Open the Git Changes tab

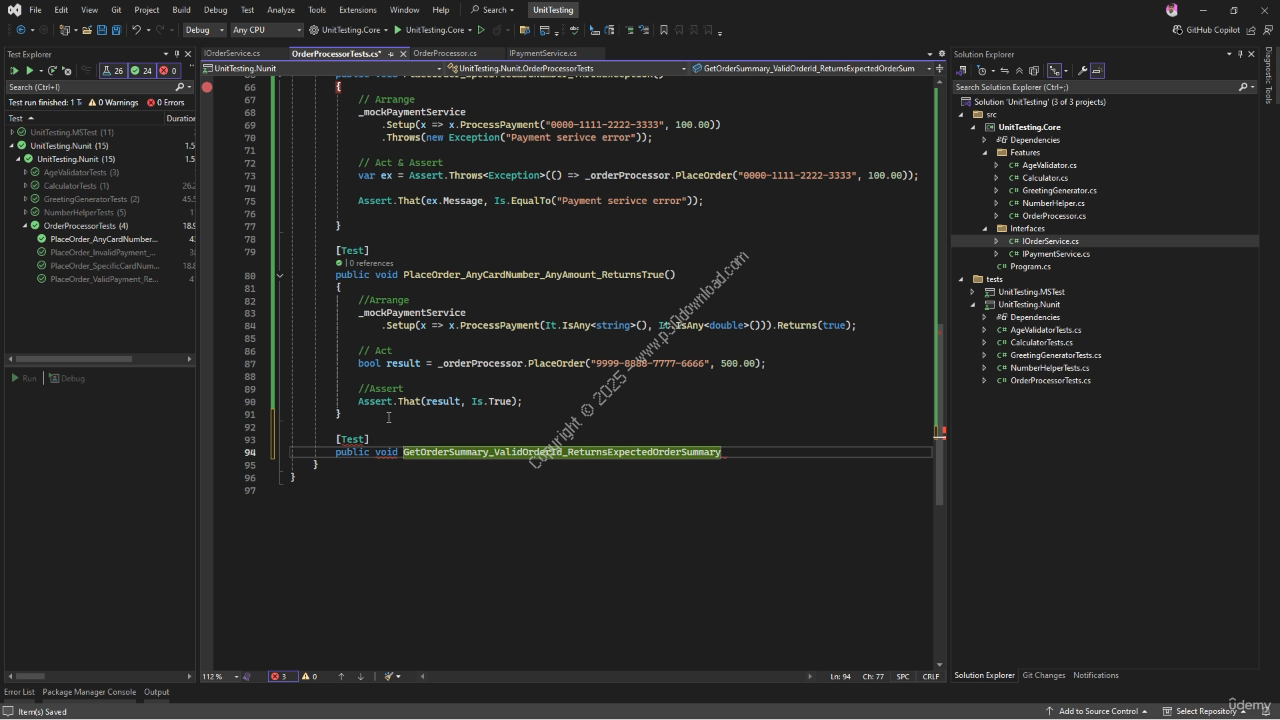(x=1043, y=675)
